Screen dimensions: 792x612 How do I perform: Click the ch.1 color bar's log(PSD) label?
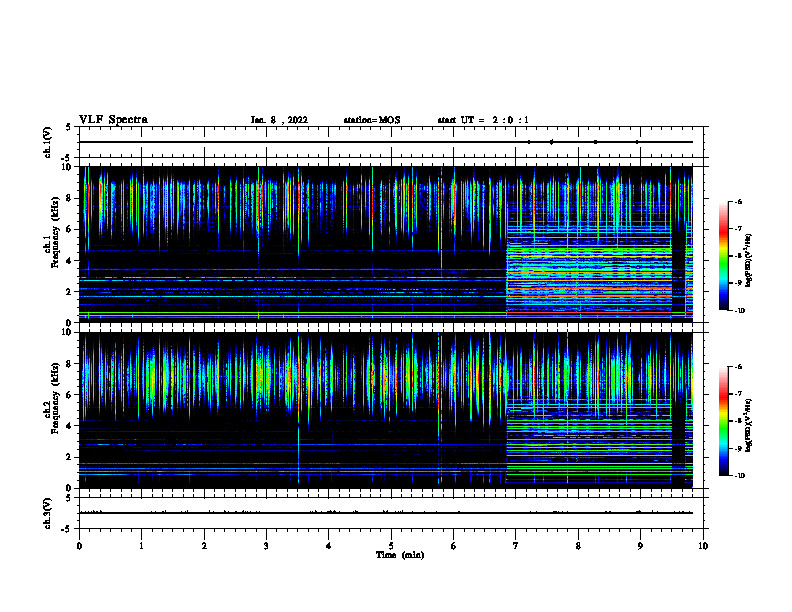[749, 261]
